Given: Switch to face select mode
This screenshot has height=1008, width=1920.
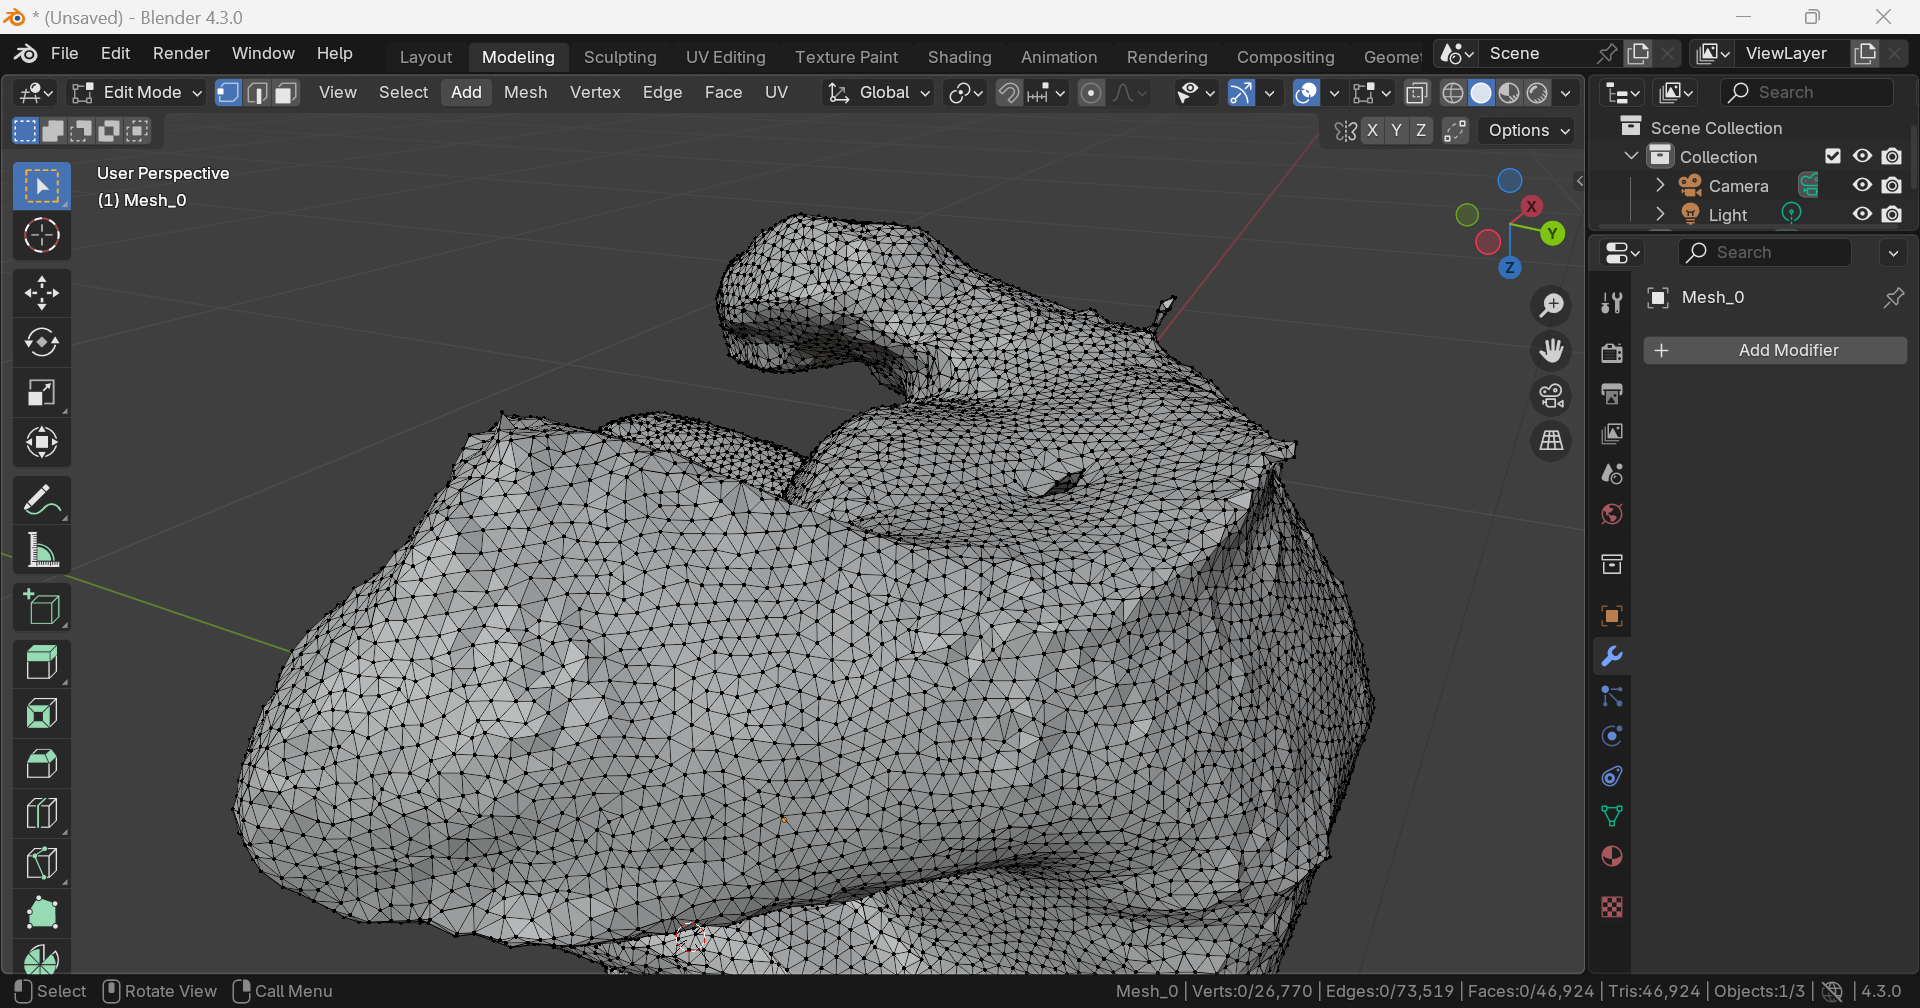Looking at the screenshot, I should pos(286,93).
